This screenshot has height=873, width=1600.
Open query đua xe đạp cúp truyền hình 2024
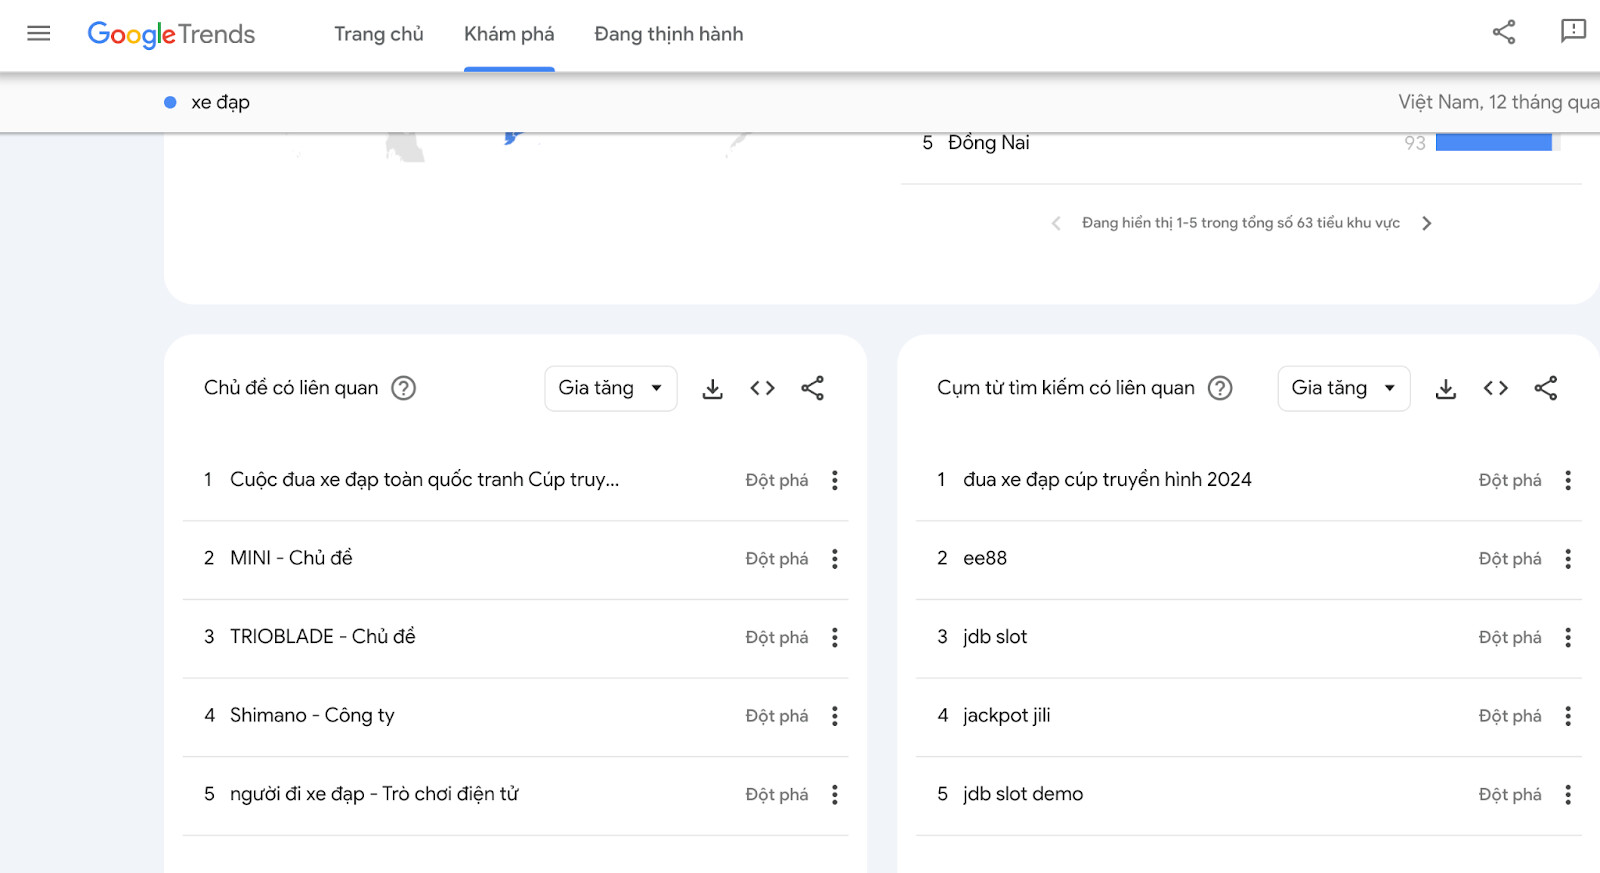click(x=1107, y=480)
